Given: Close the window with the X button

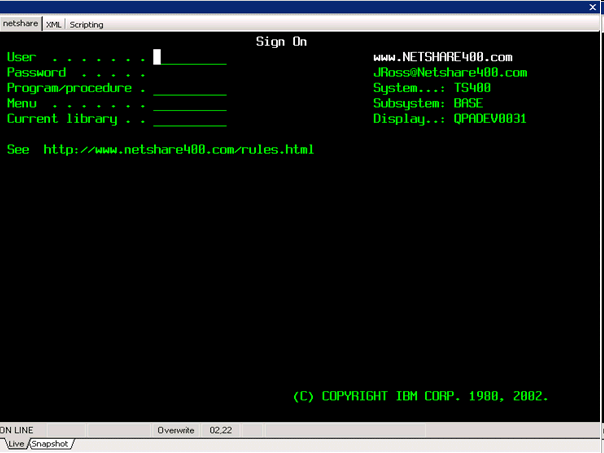Looking at the screenshot, I should coord(593,7).
